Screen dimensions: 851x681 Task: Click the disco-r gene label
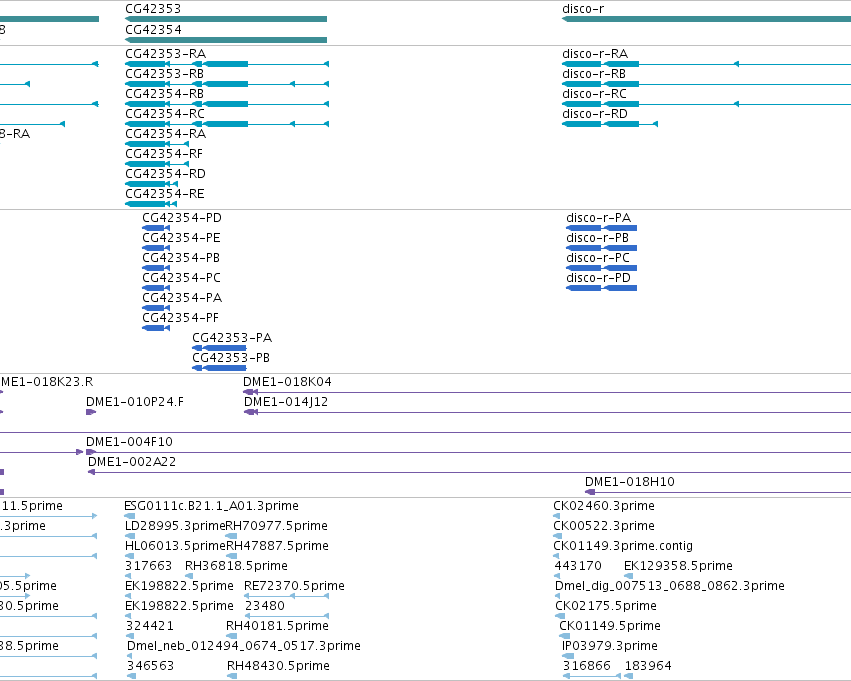[x=583, y=9]
